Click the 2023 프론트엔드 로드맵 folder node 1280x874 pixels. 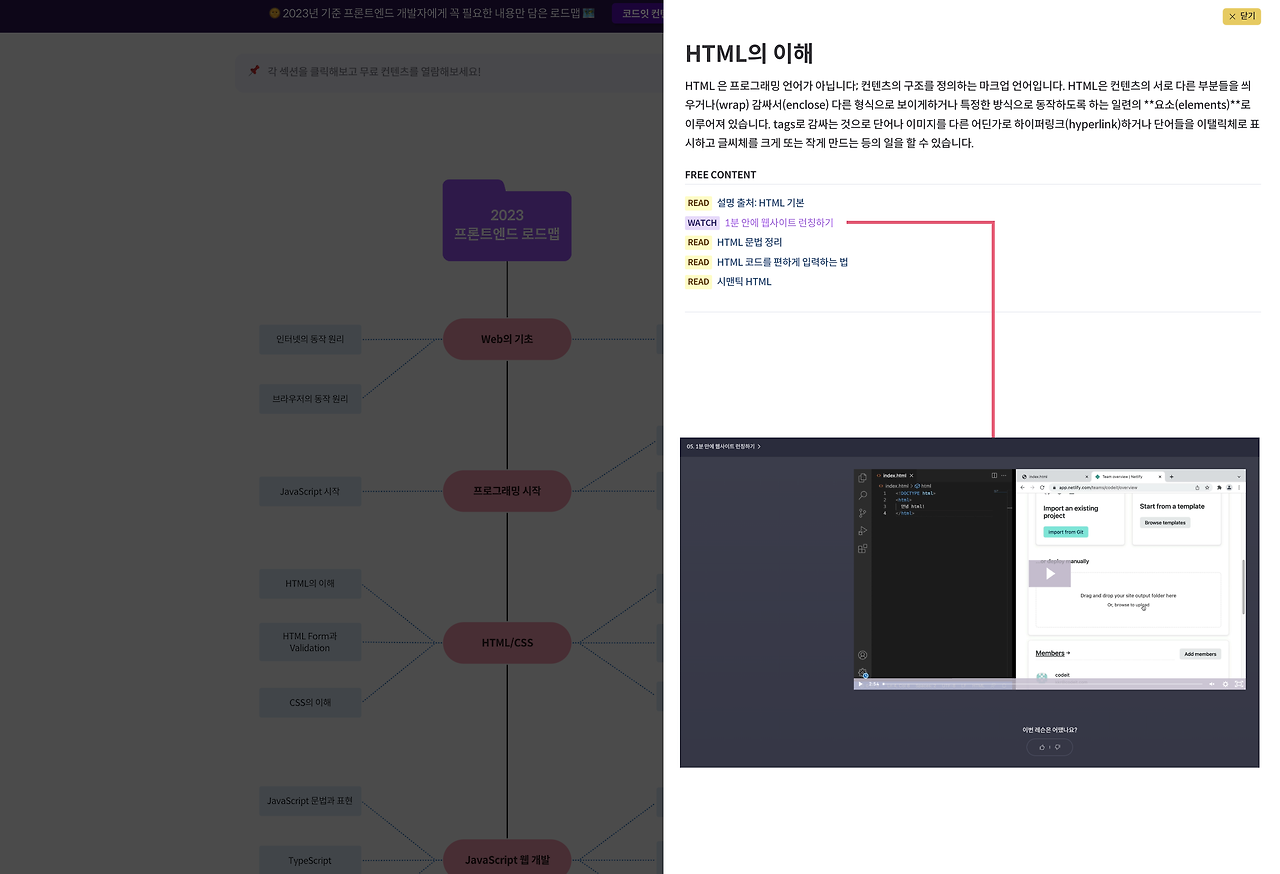pyautogui.click(x=507, y=222)
